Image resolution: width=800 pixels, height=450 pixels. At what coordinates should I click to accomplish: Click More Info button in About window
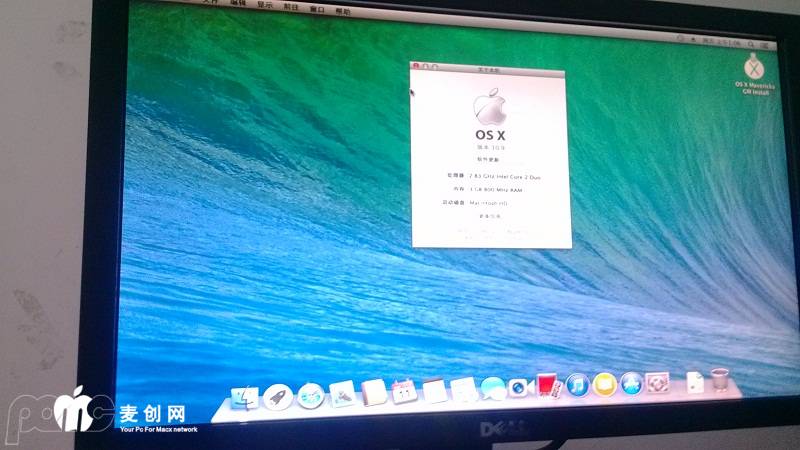(x=489, y=215)
